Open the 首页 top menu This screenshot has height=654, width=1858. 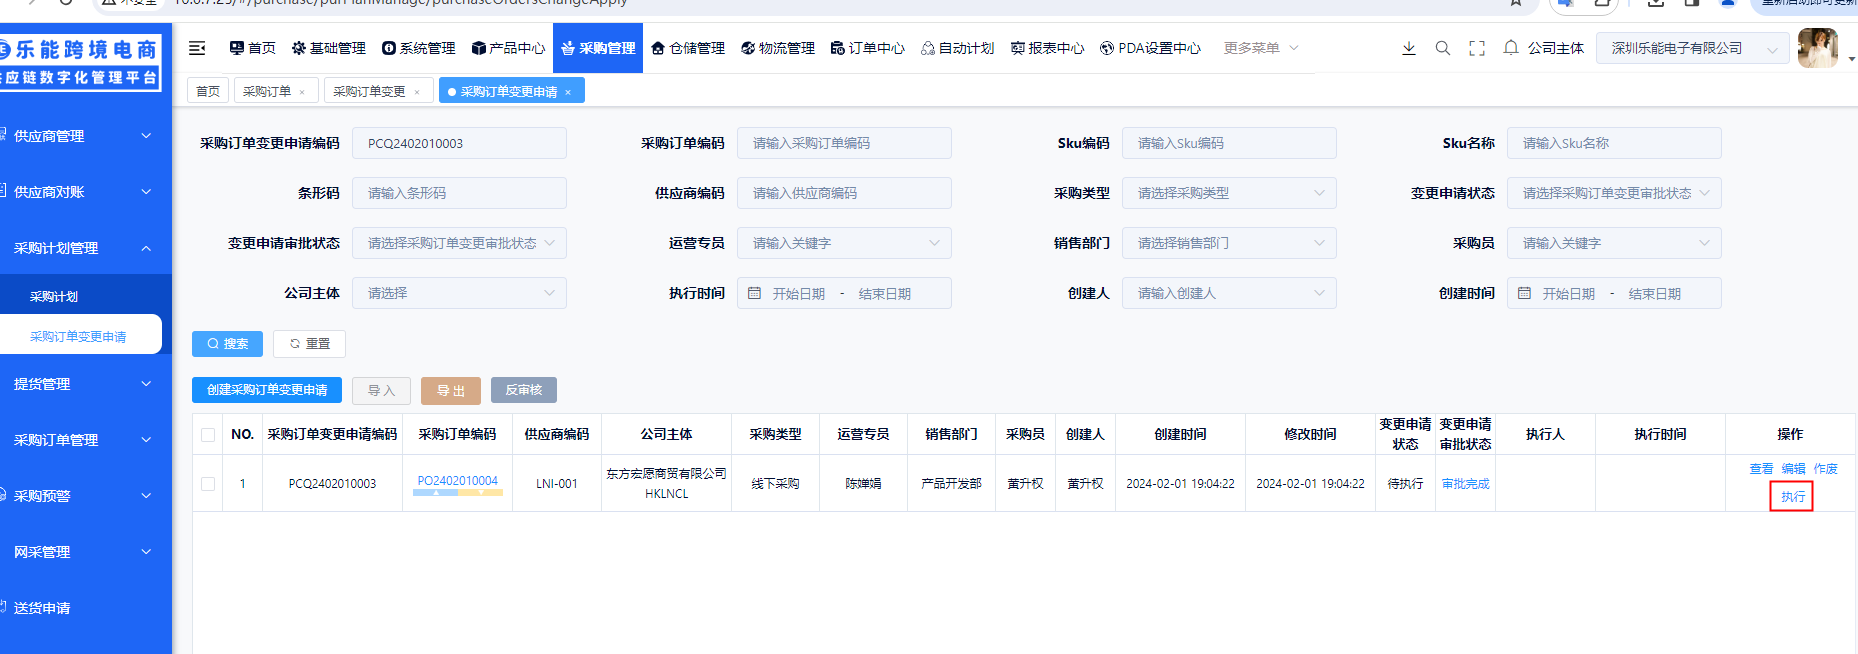pos(252,48)
